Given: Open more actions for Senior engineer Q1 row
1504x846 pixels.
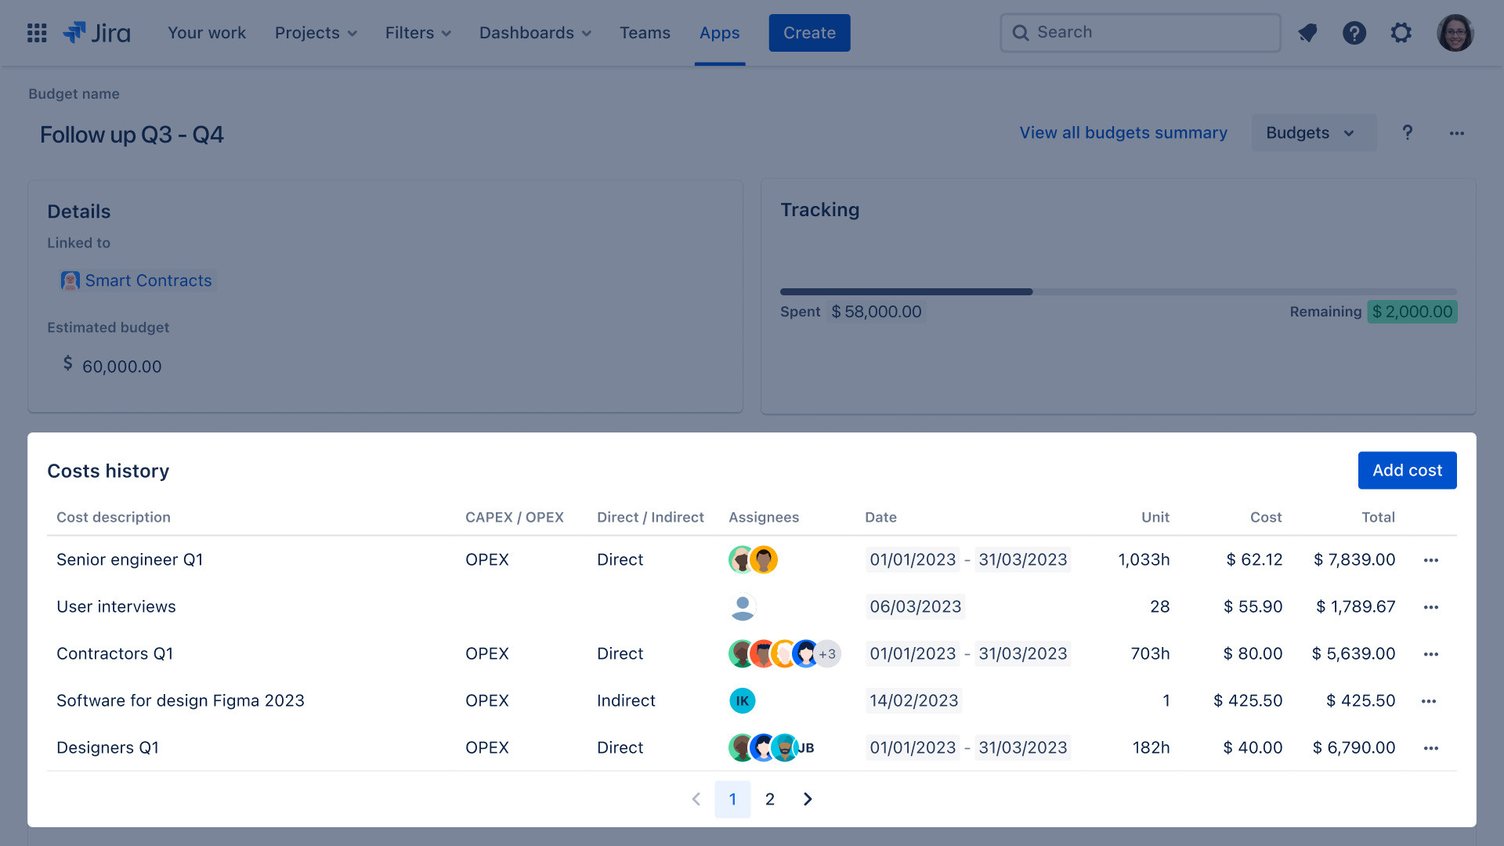Looking at the screenshot, I should (x=1431, y=560).
